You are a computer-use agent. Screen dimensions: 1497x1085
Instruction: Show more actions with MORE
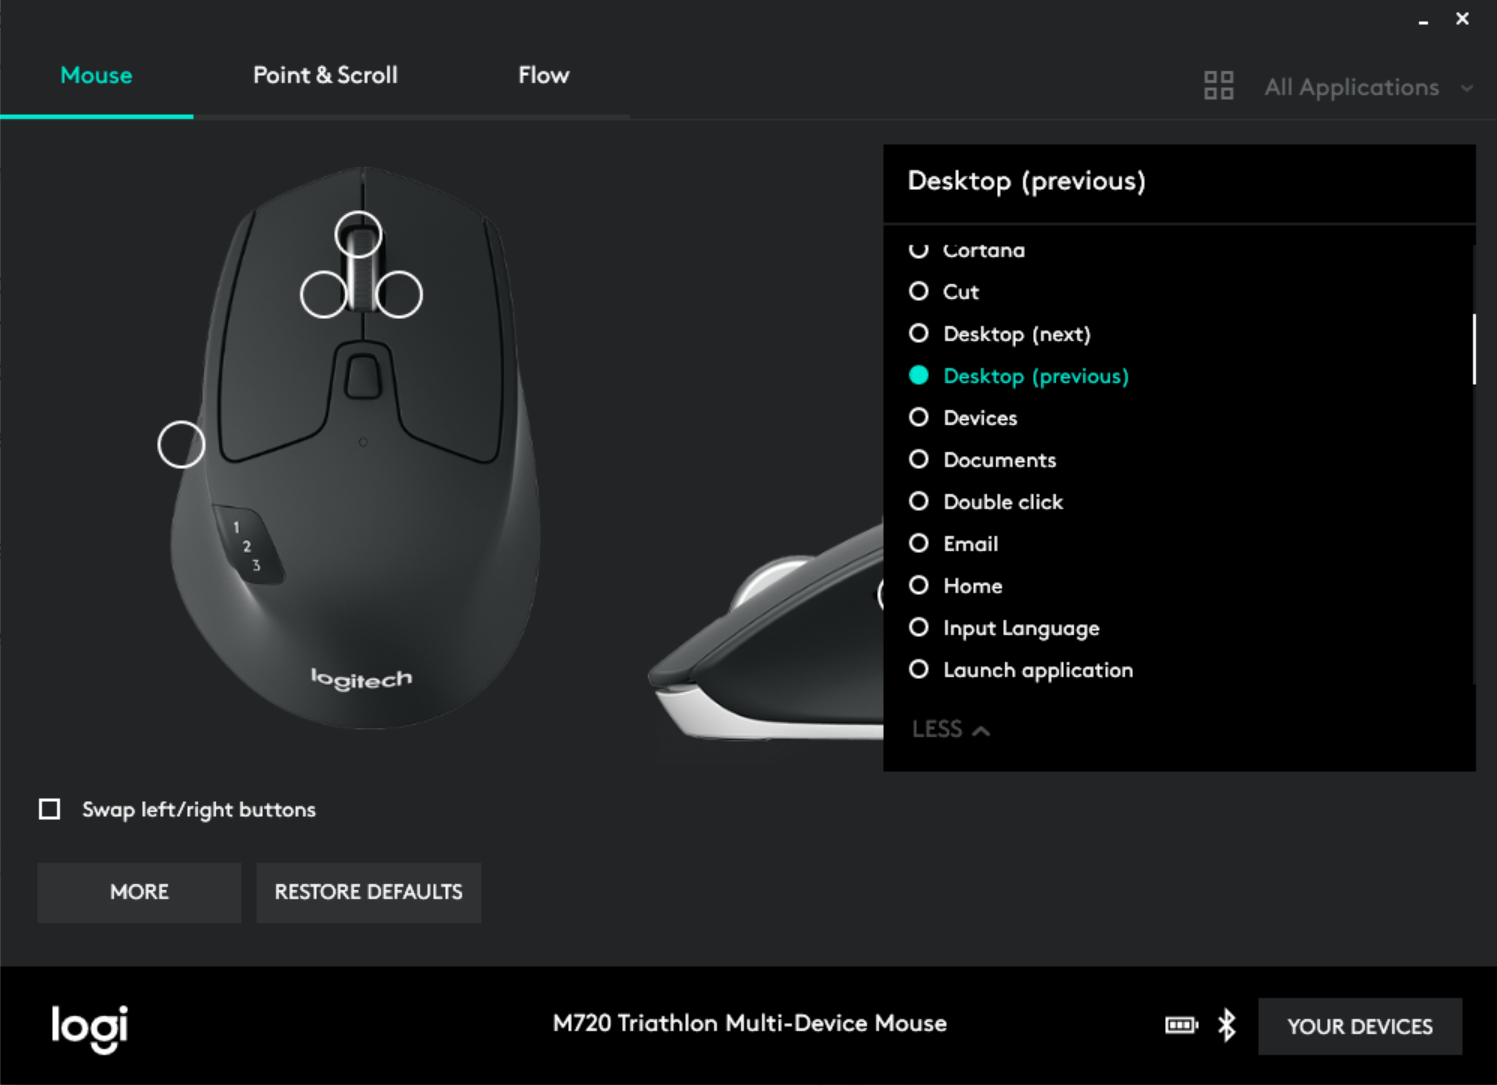[138, 892]
